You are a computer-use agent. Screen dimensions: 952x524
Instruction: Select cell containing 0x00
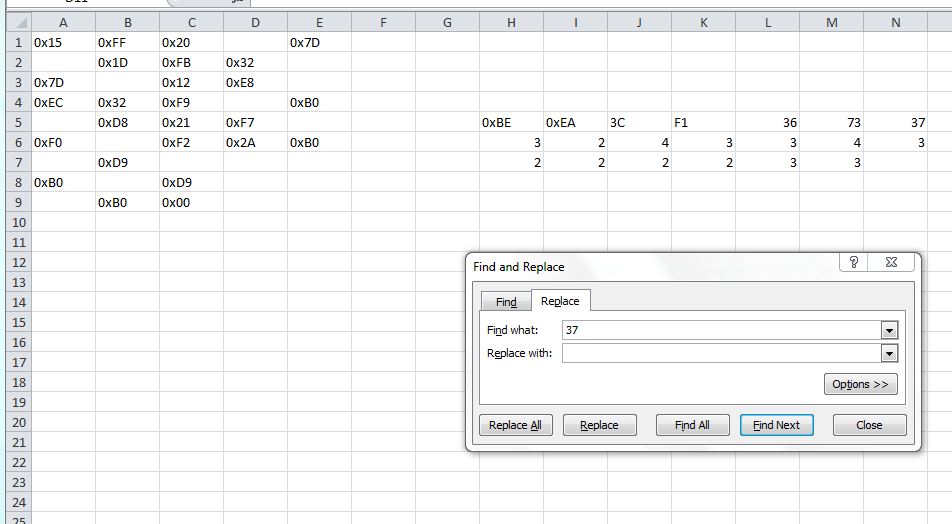(191, 203)
